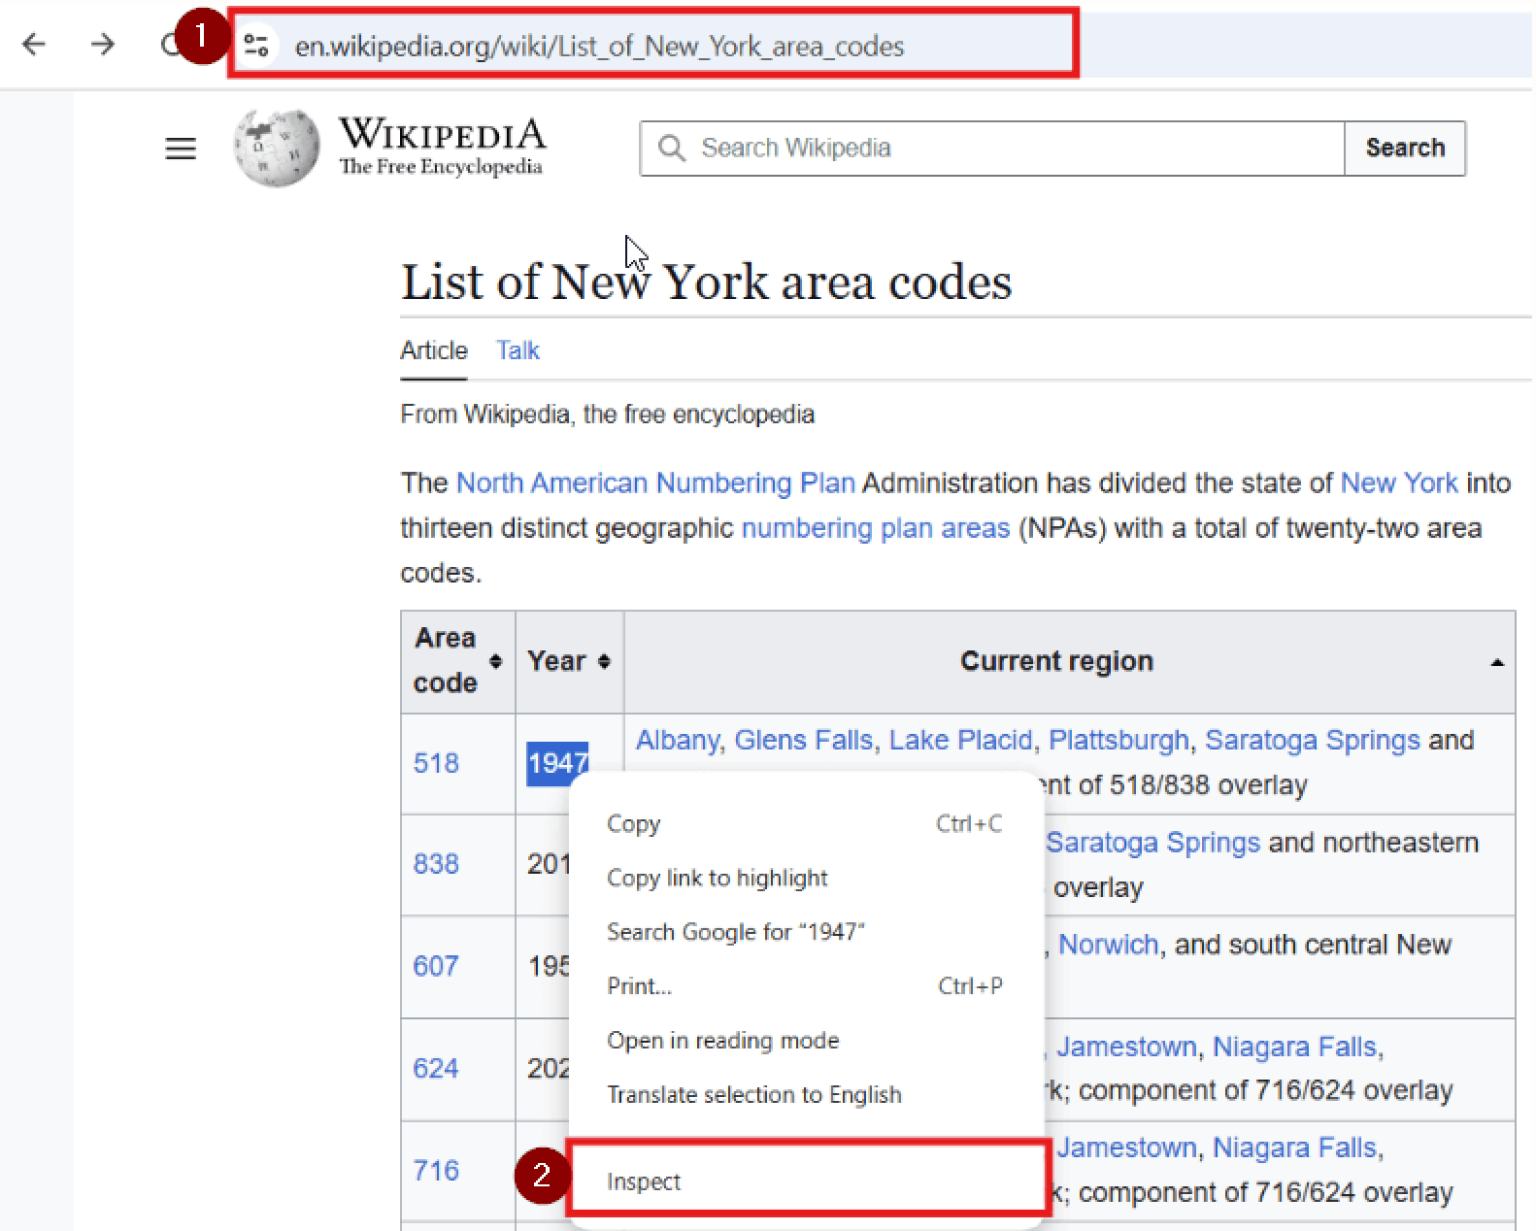Click the browser forward arrow

102,44
